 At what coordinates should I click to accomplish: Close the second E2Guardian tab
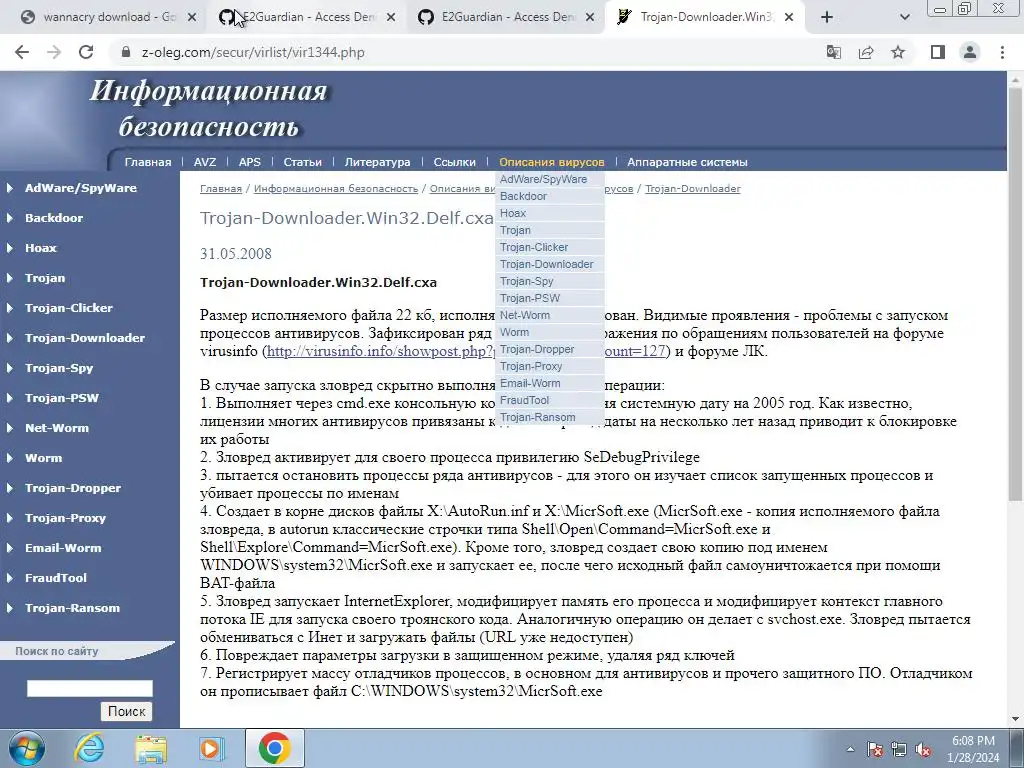[x=590, y=18]
